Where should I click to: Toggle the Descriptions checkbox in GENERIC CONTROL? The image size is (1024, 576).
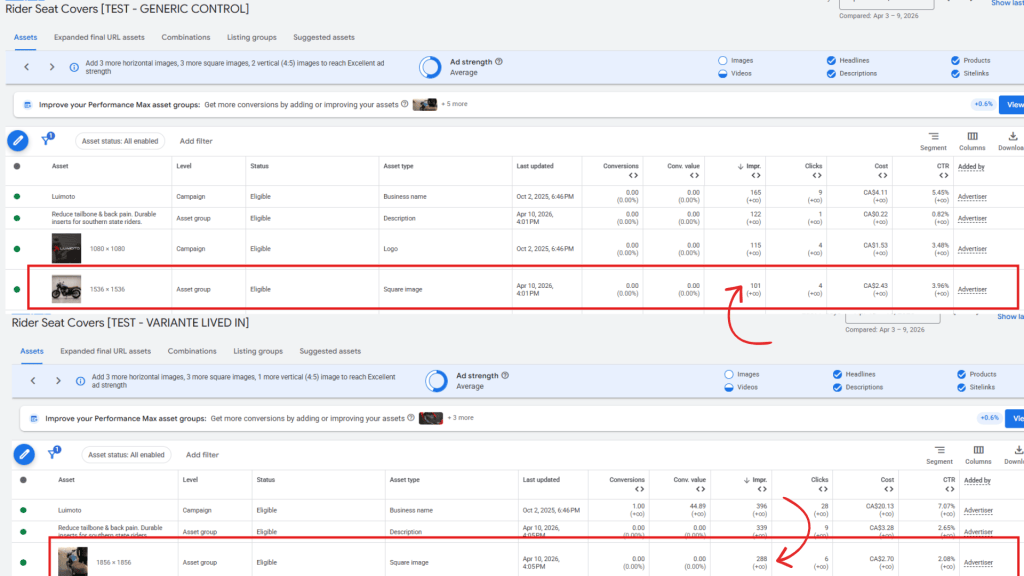coord(831,73)
